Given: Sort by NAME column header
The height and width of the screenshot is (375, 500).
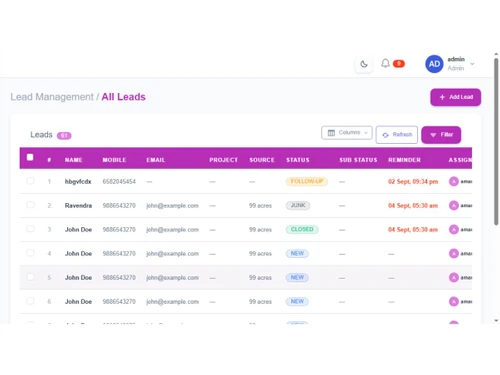Looking at the screenshot, I should tap(73, 160).
